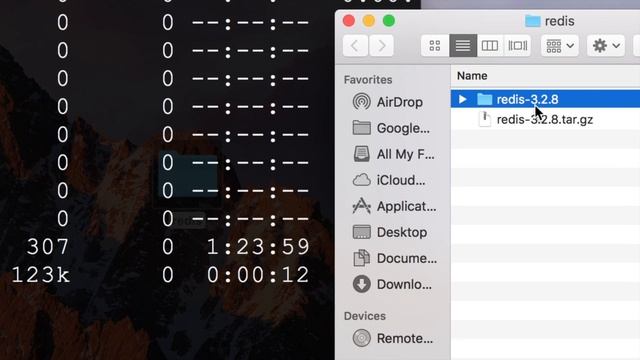
Task: Switch Finder to icon view
Action: point(435,45)
